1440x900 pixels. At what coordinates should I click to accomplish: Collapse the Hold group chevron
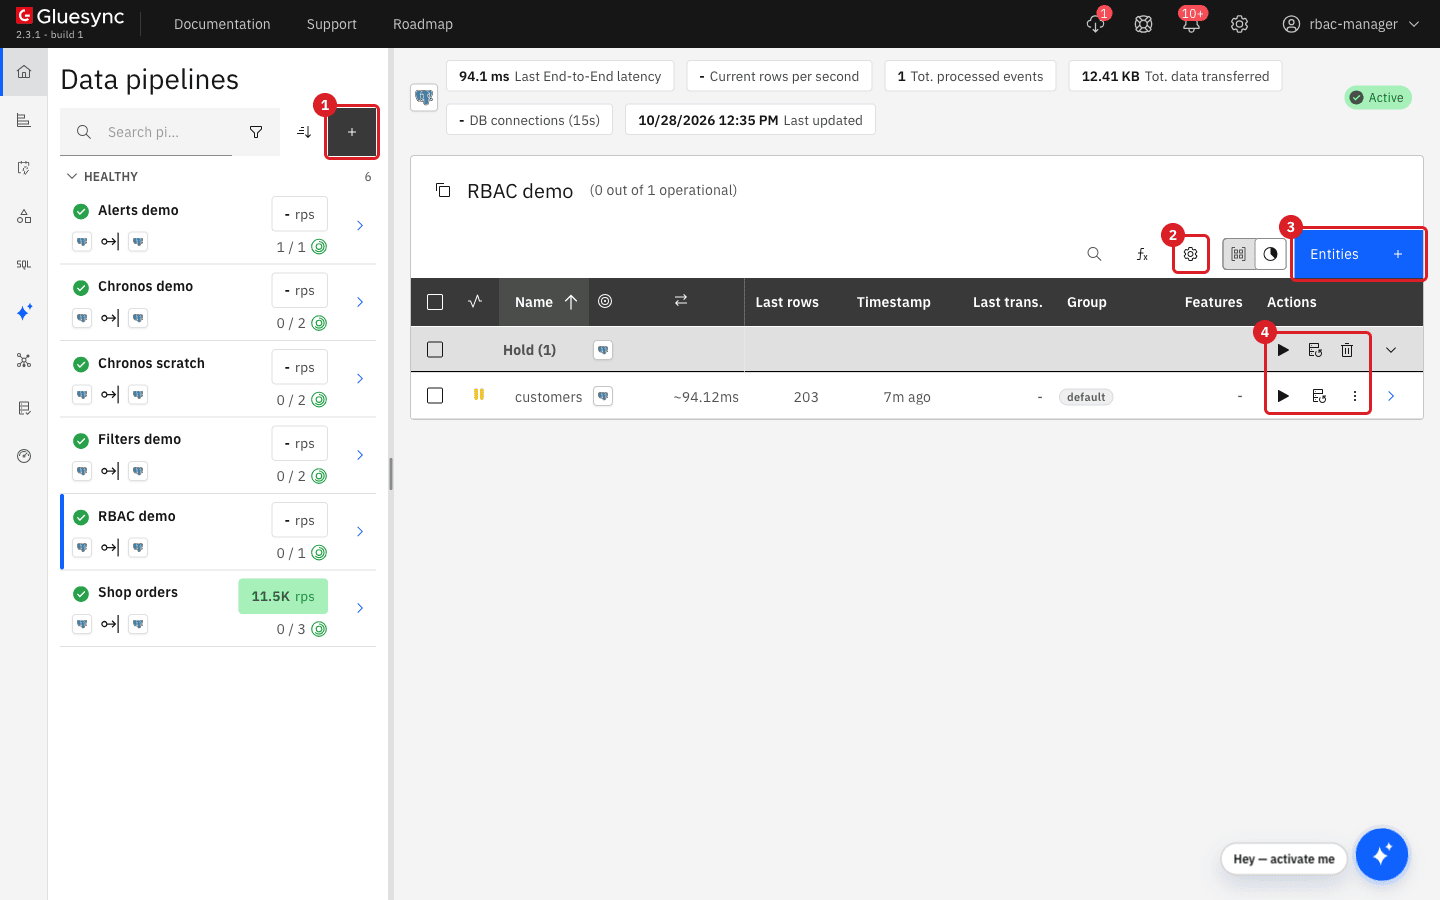point(1391,350)
